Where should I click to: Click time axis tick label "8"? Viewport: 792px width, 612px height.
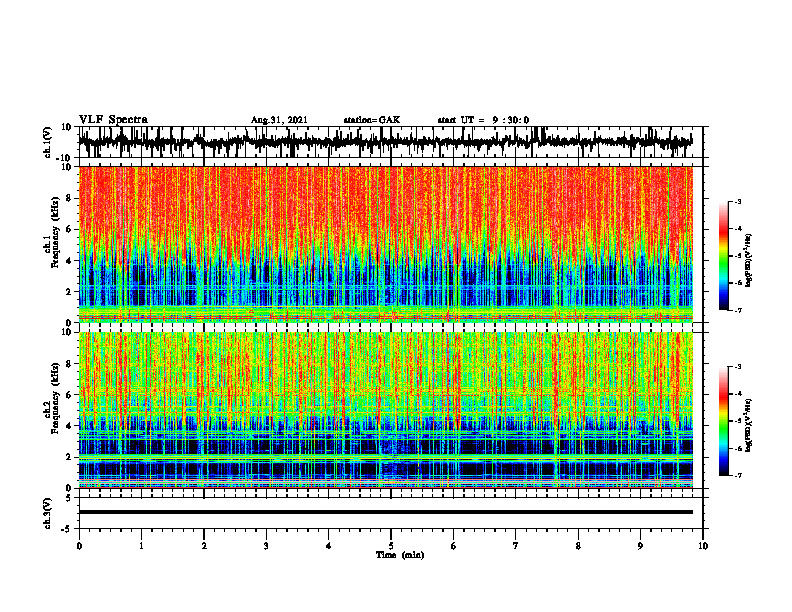578,546
